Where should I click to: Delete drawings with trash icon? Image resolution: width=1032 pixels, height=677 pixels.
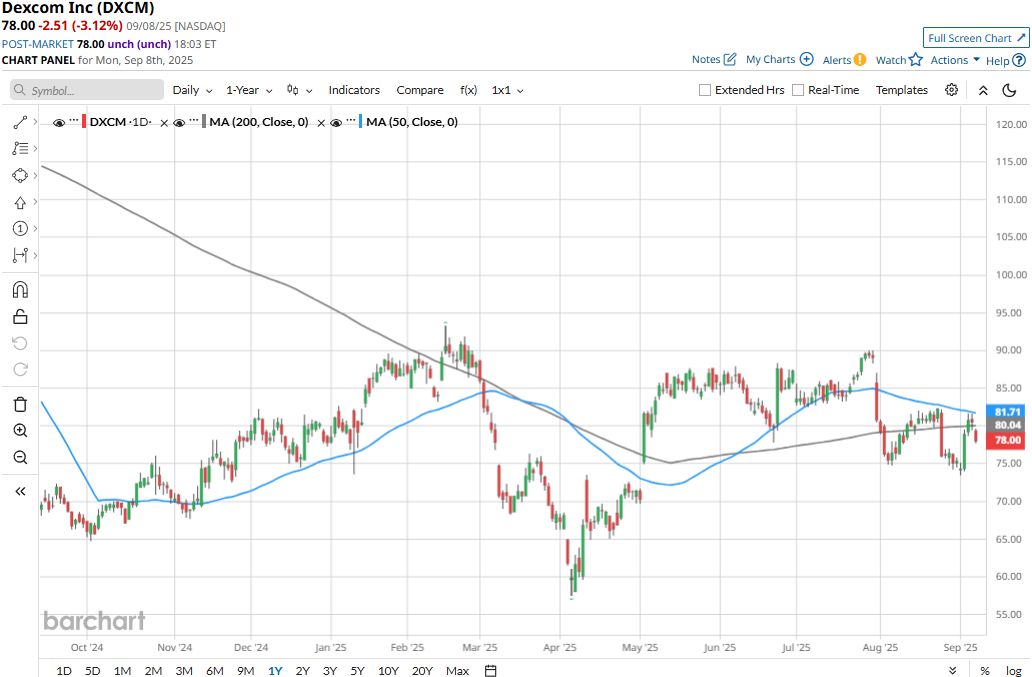coord(20,405)
